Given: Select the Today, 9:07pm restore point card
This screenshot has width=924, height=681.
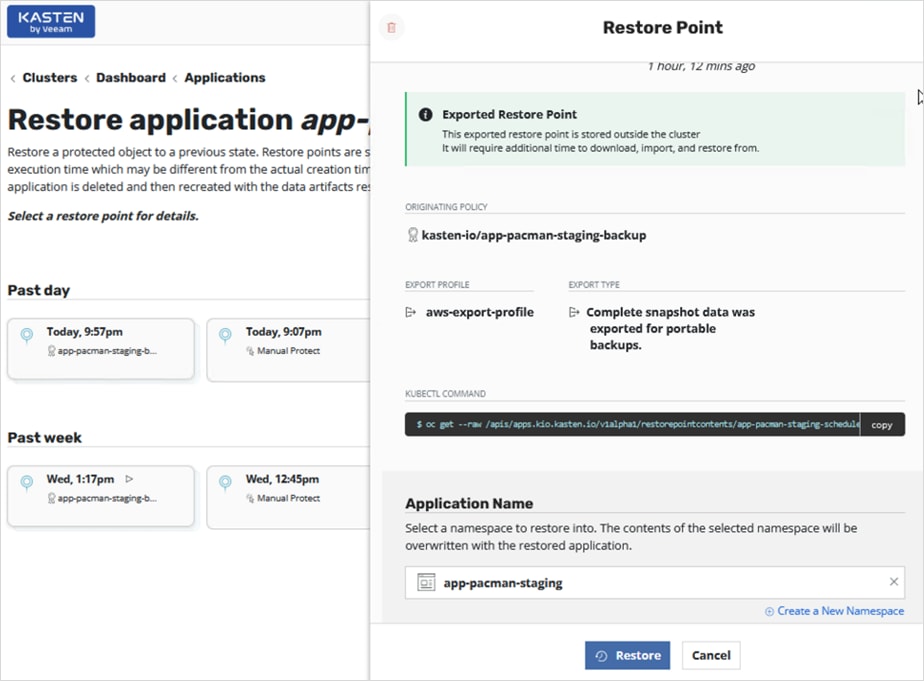Looking at the screenshot, I should click(x=288, y=350).
